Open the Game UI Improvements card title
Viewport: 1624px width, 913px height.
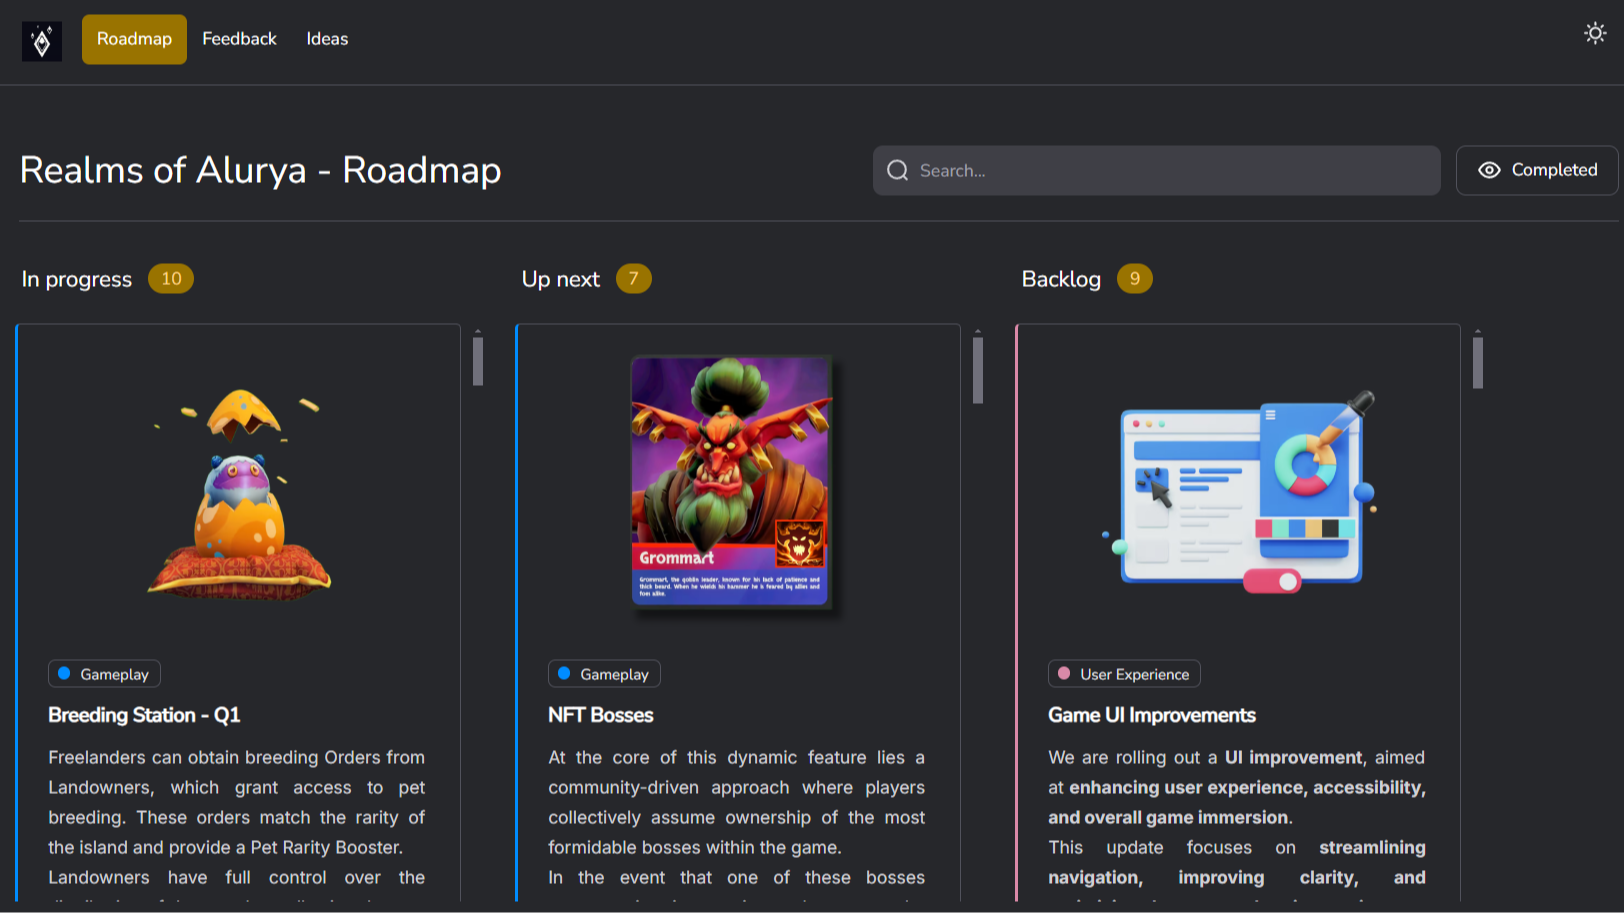point(1151,715)
